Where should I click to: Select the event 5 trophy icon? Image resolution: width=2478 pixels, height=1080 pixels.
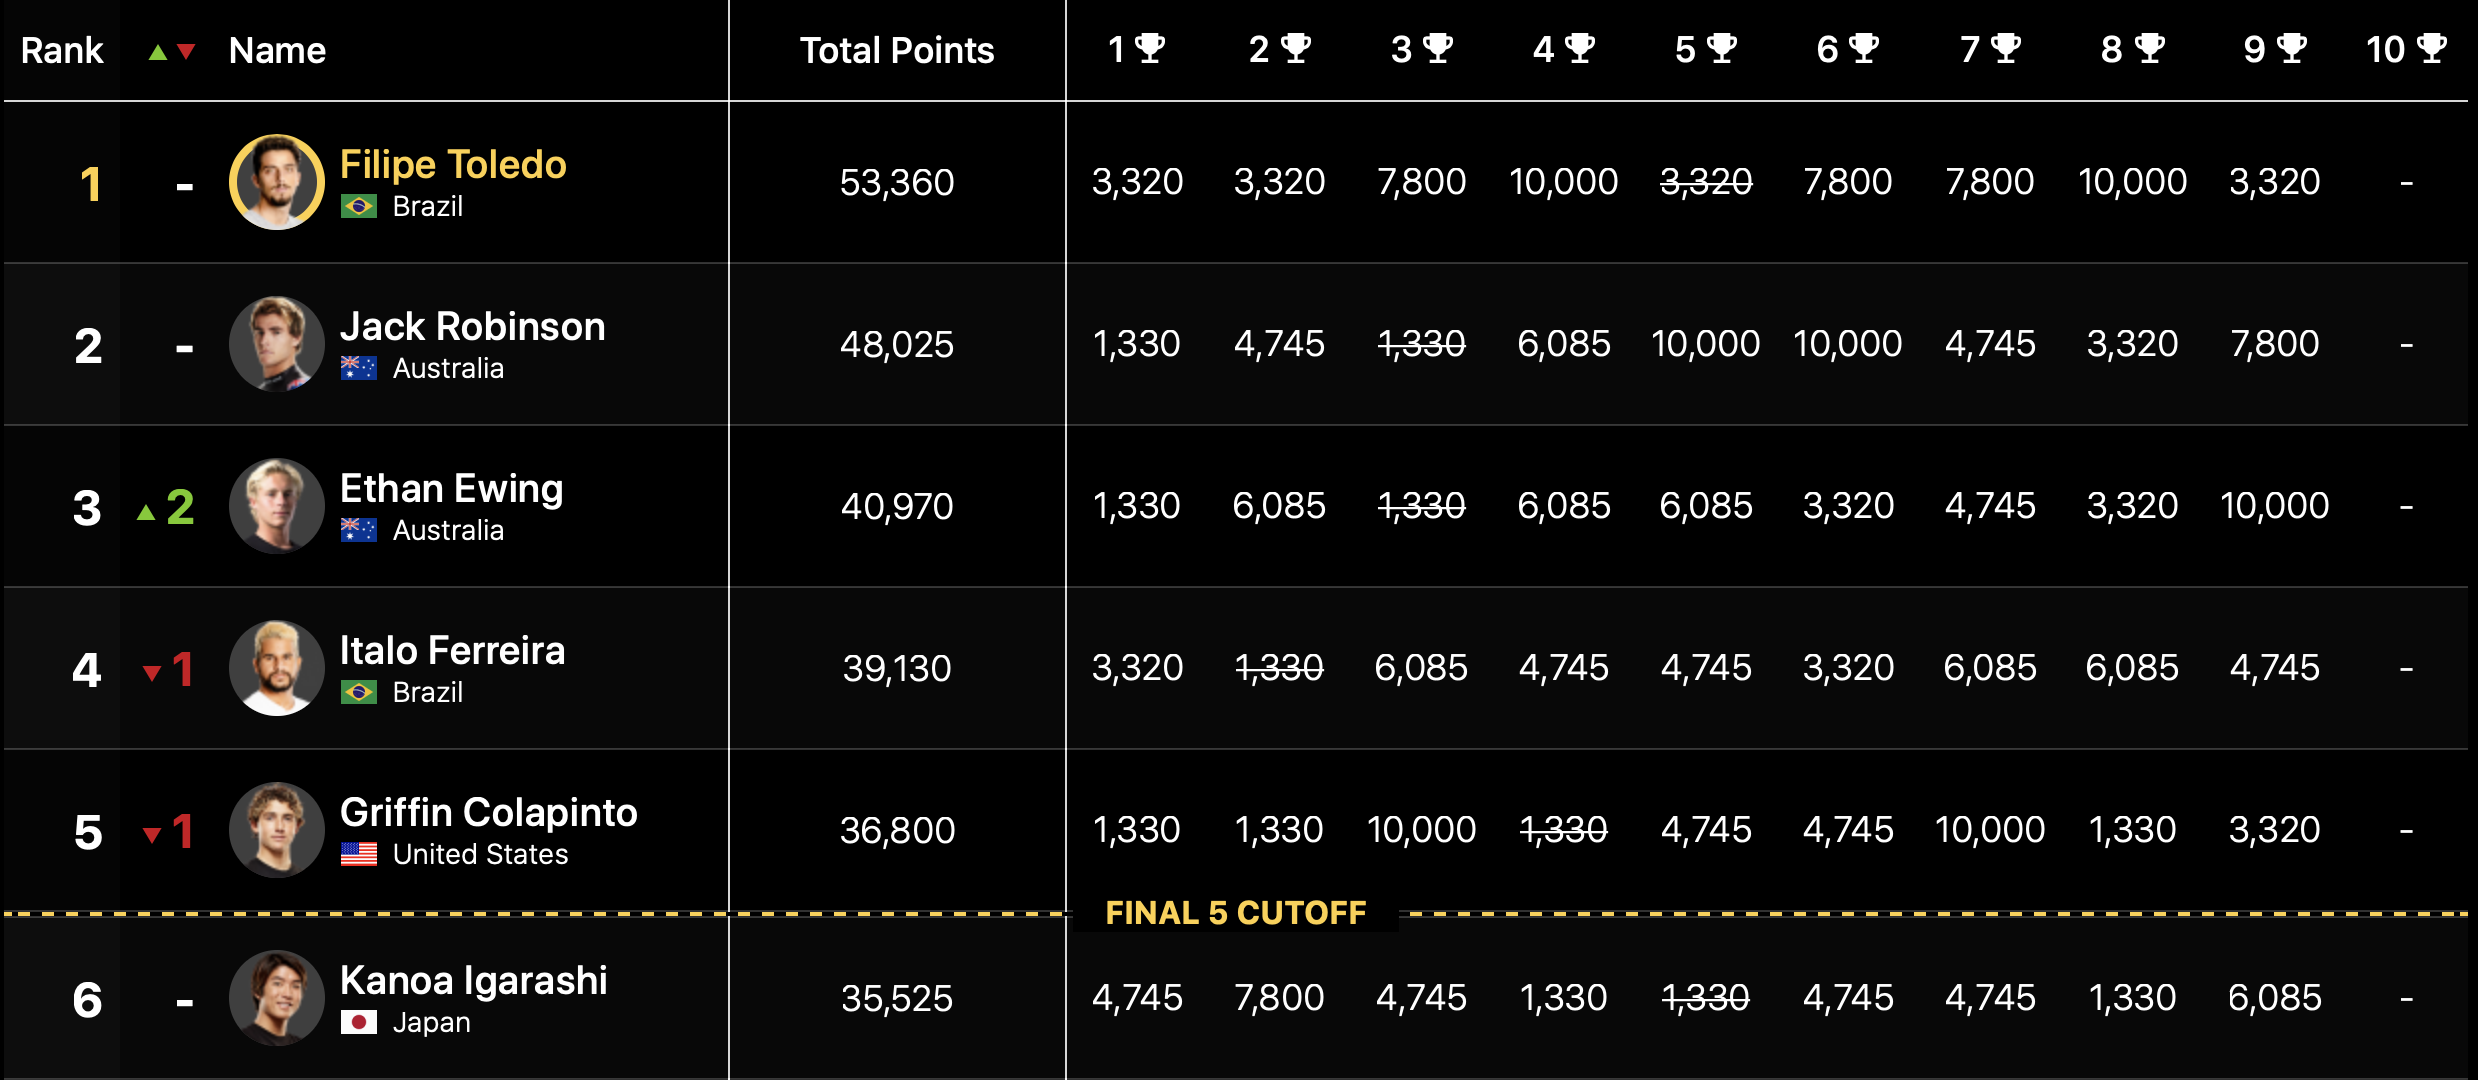pos(1722,48)
